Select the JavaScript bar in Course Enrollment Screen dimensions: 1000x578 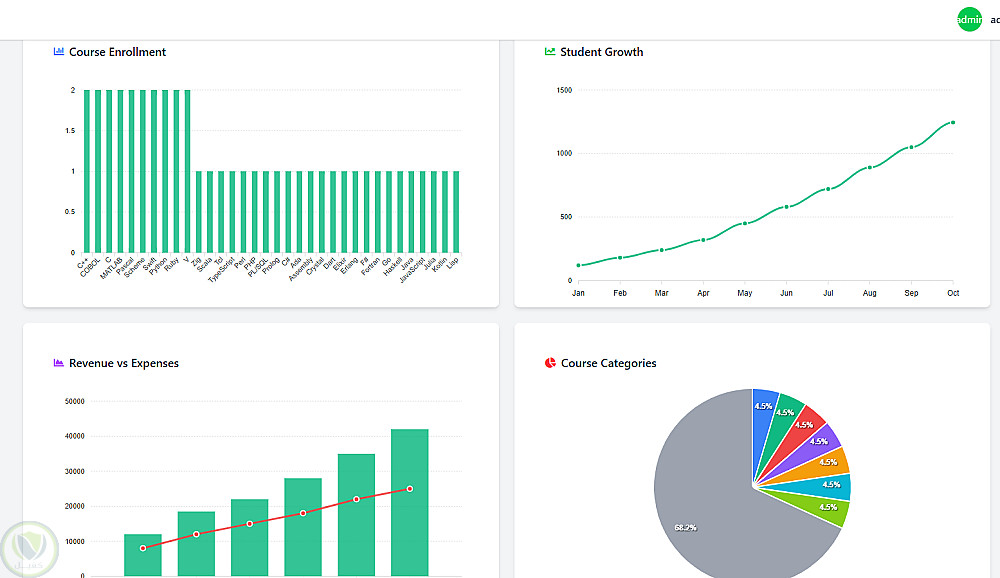tap(422, 212)
